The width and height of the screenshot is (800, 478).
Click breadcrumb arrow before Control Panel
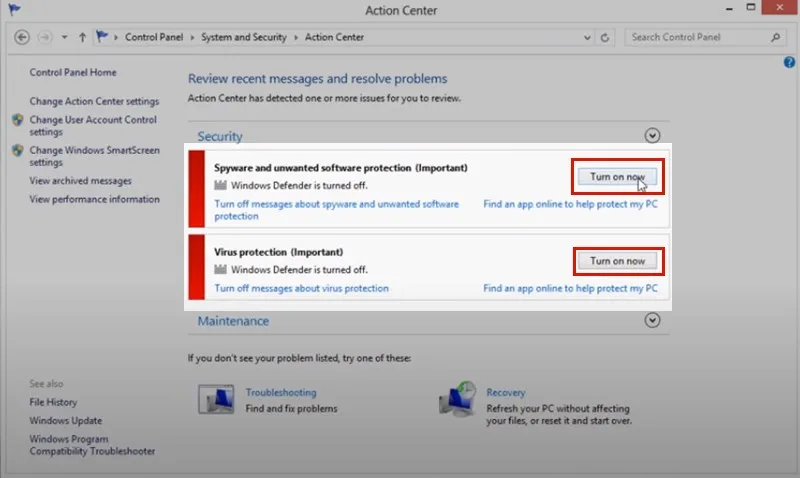(116, 37)
